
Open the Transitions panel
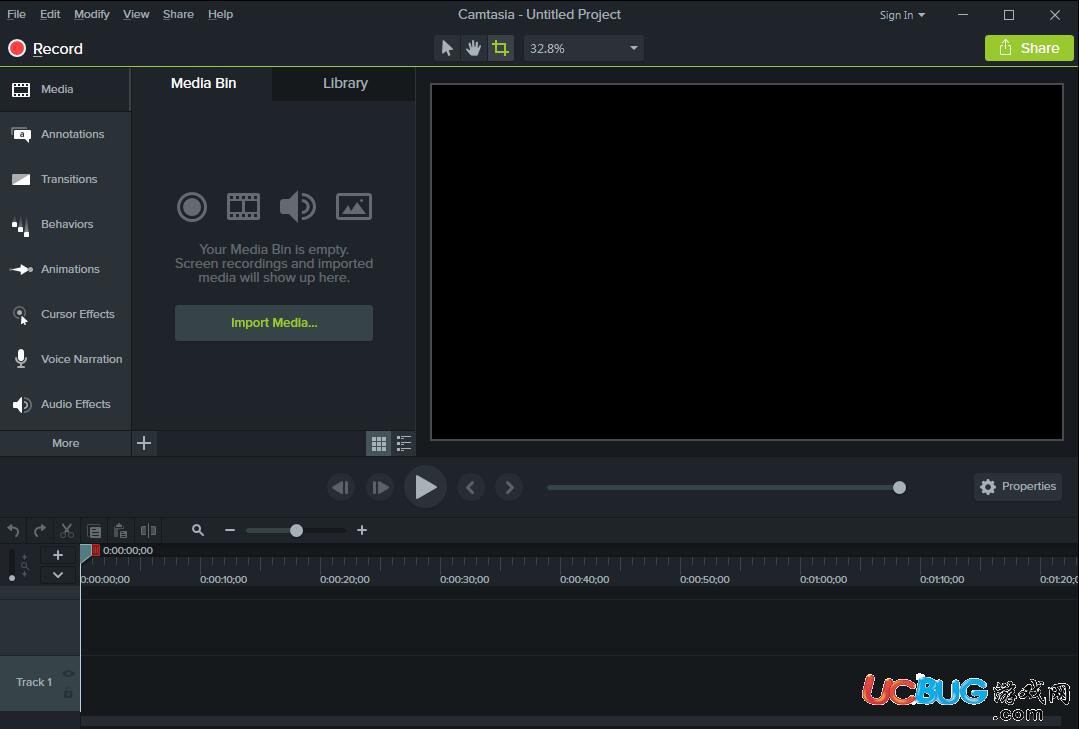pos(65,179)
